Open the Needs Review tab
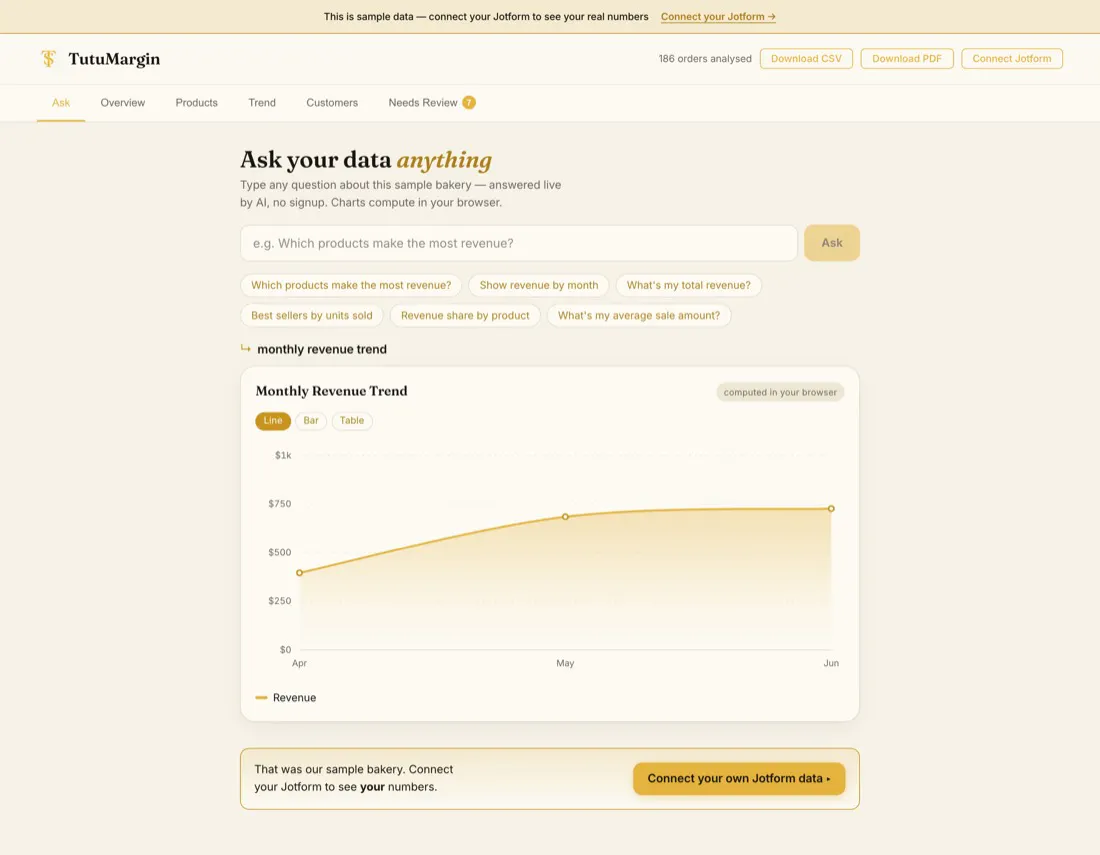 point(431,102)
